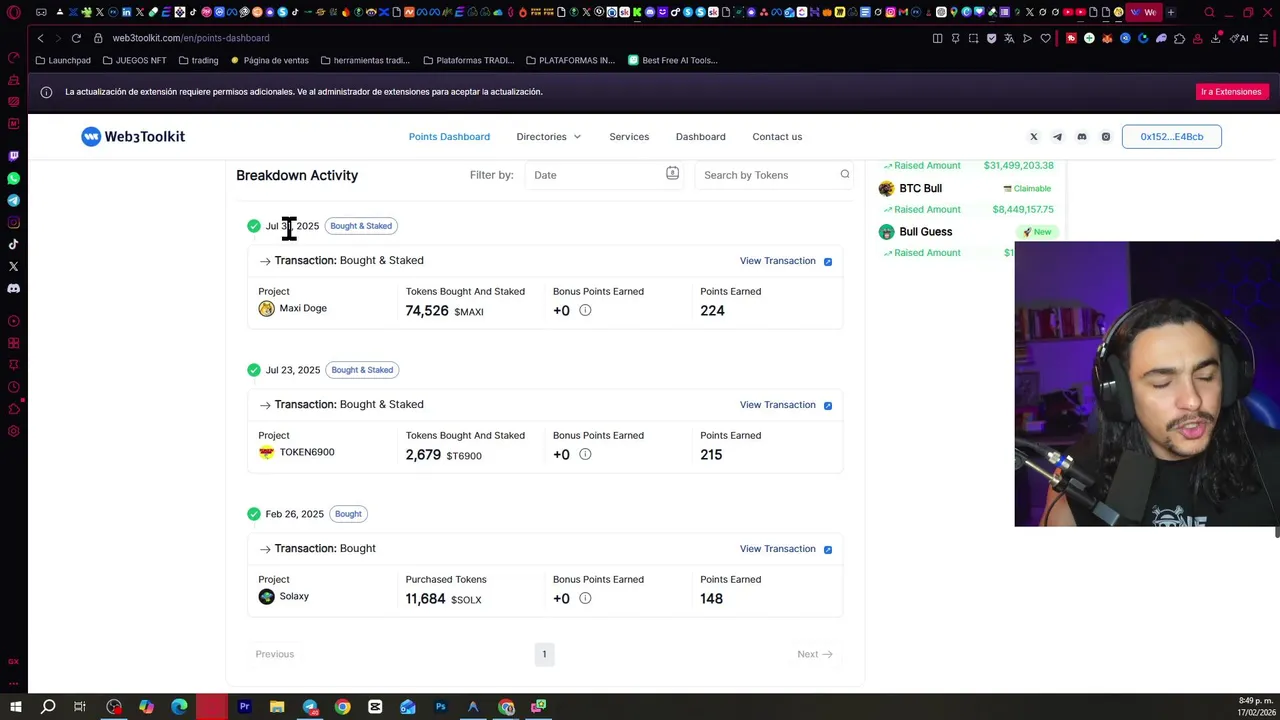1280x720 pixels.
Task: Click the Discord icon in Web3Toolkit header
Action: point(1082,137)
